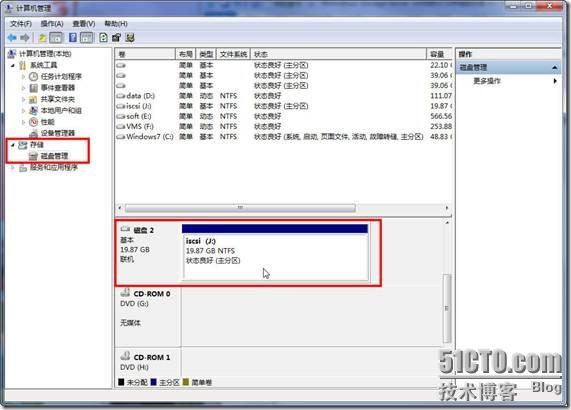Sort by the 状态 column header
This screenshot has width=571, height=410.
(x=338, y=54)
